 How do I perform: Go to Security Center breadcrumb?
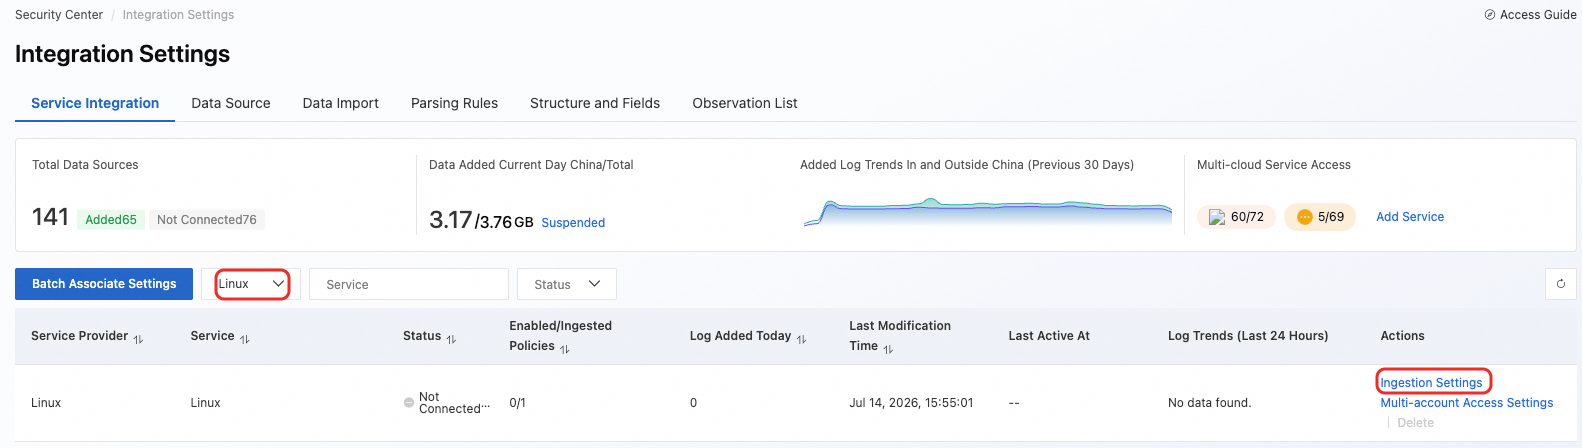click(x=59, y=15)
